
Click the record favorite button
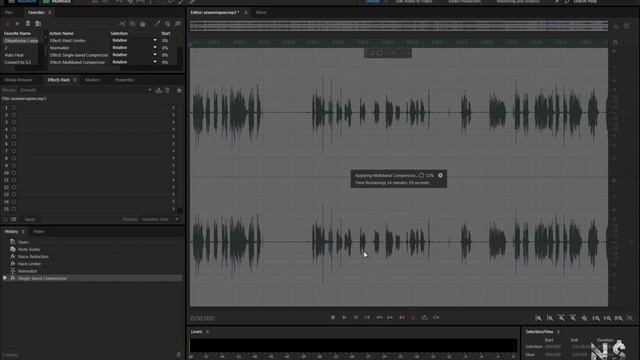7,24
